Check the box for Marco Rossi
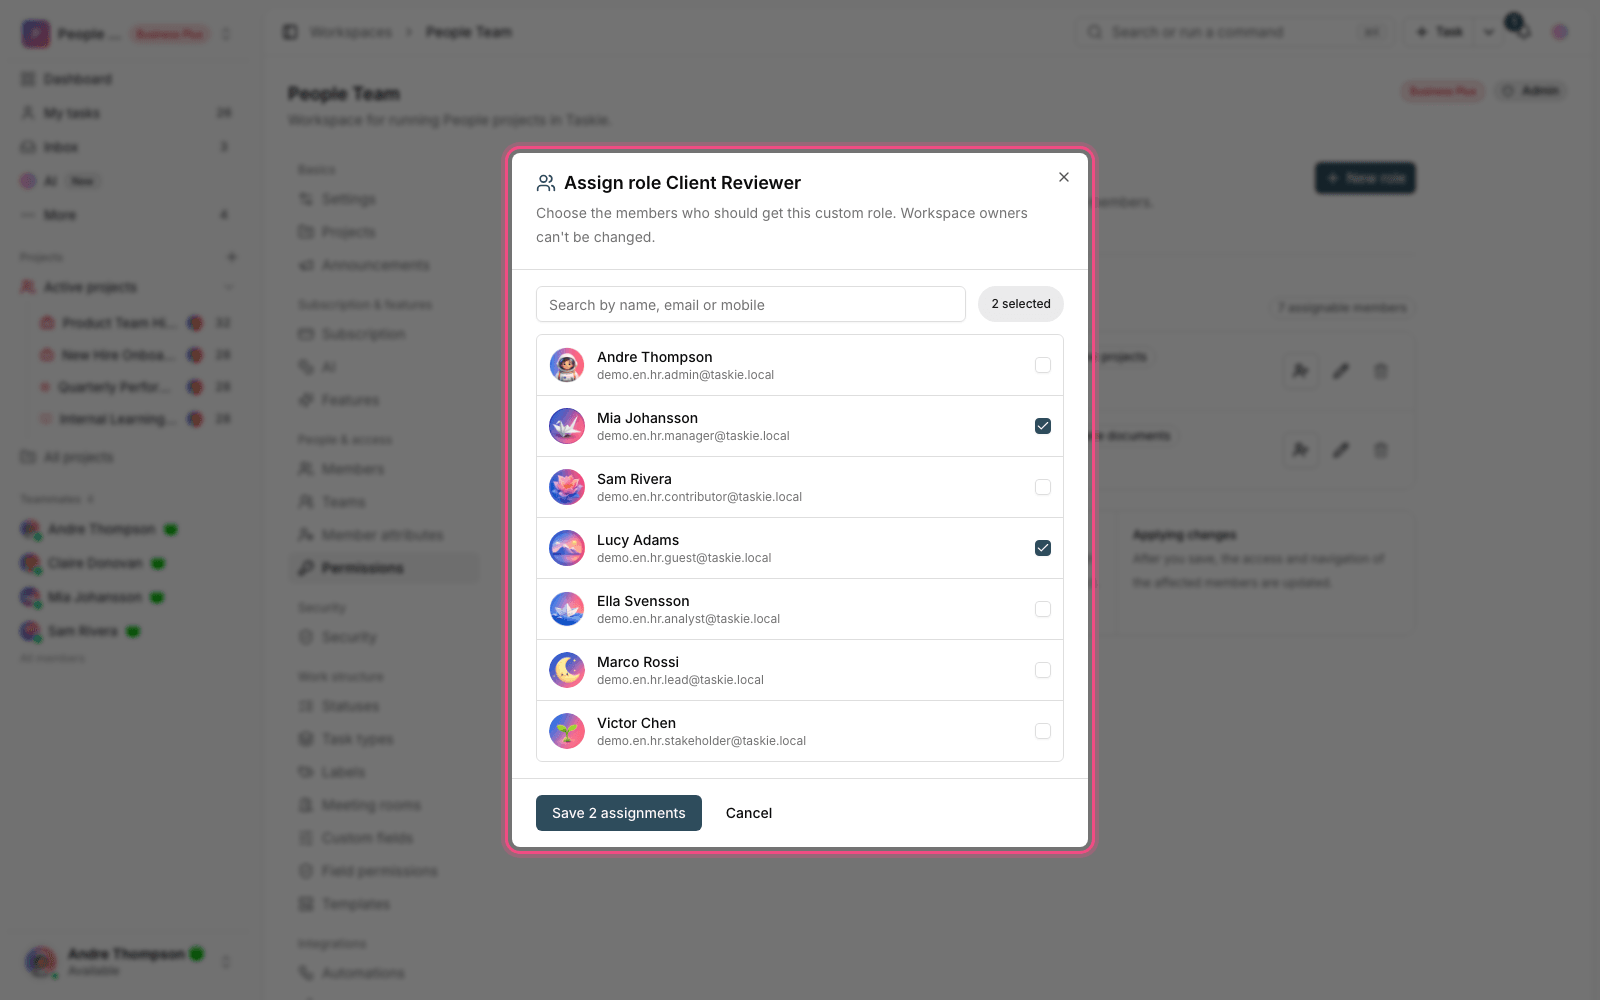Viewport: 1600px width, 1000px height. (x=1043, y=670)
